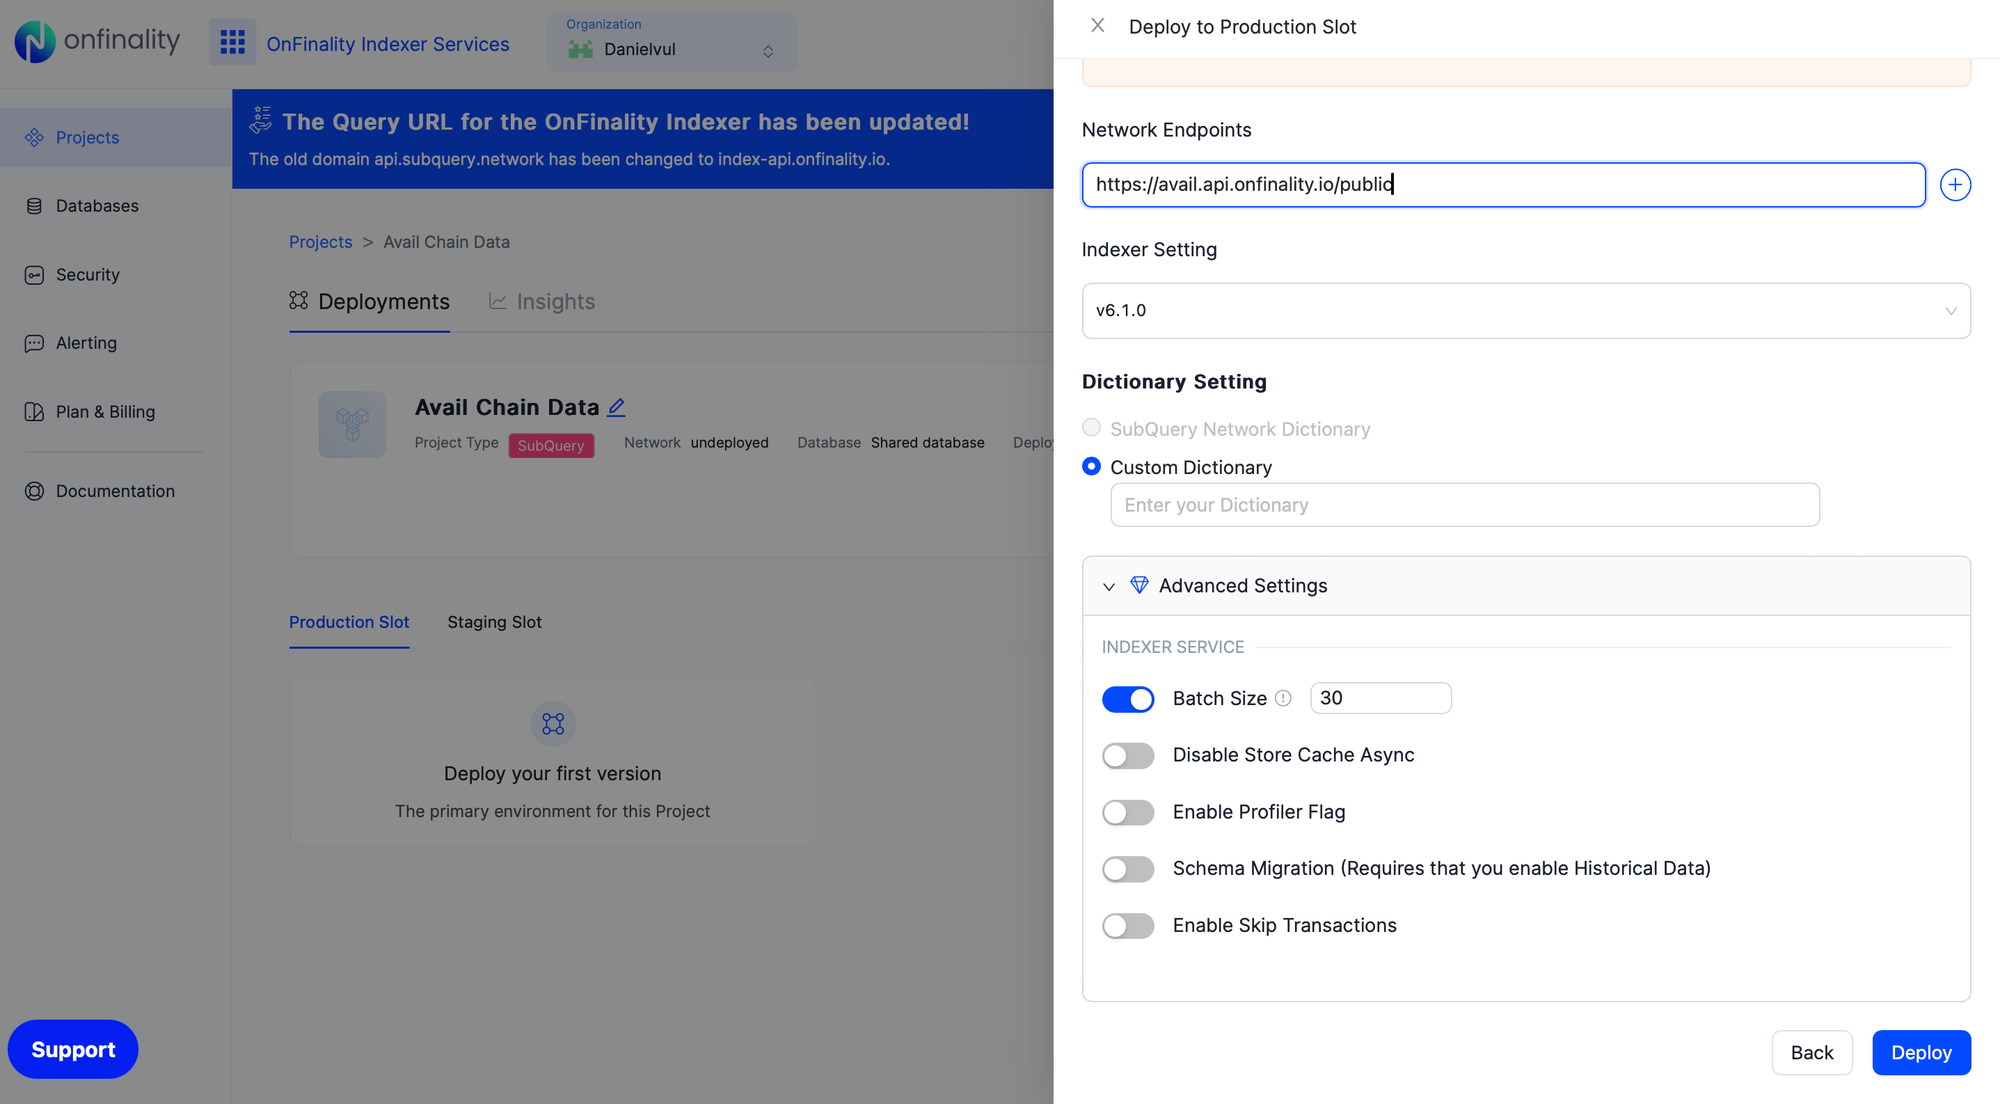Open Databases from the sidebar

[97, 206]
